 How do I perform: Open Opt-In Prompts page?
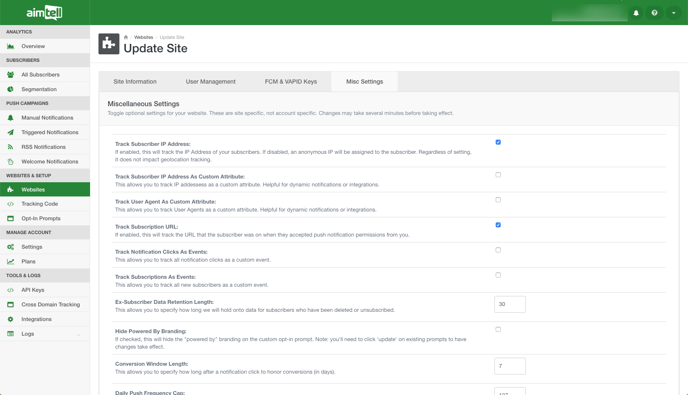(x=45, y=218)
